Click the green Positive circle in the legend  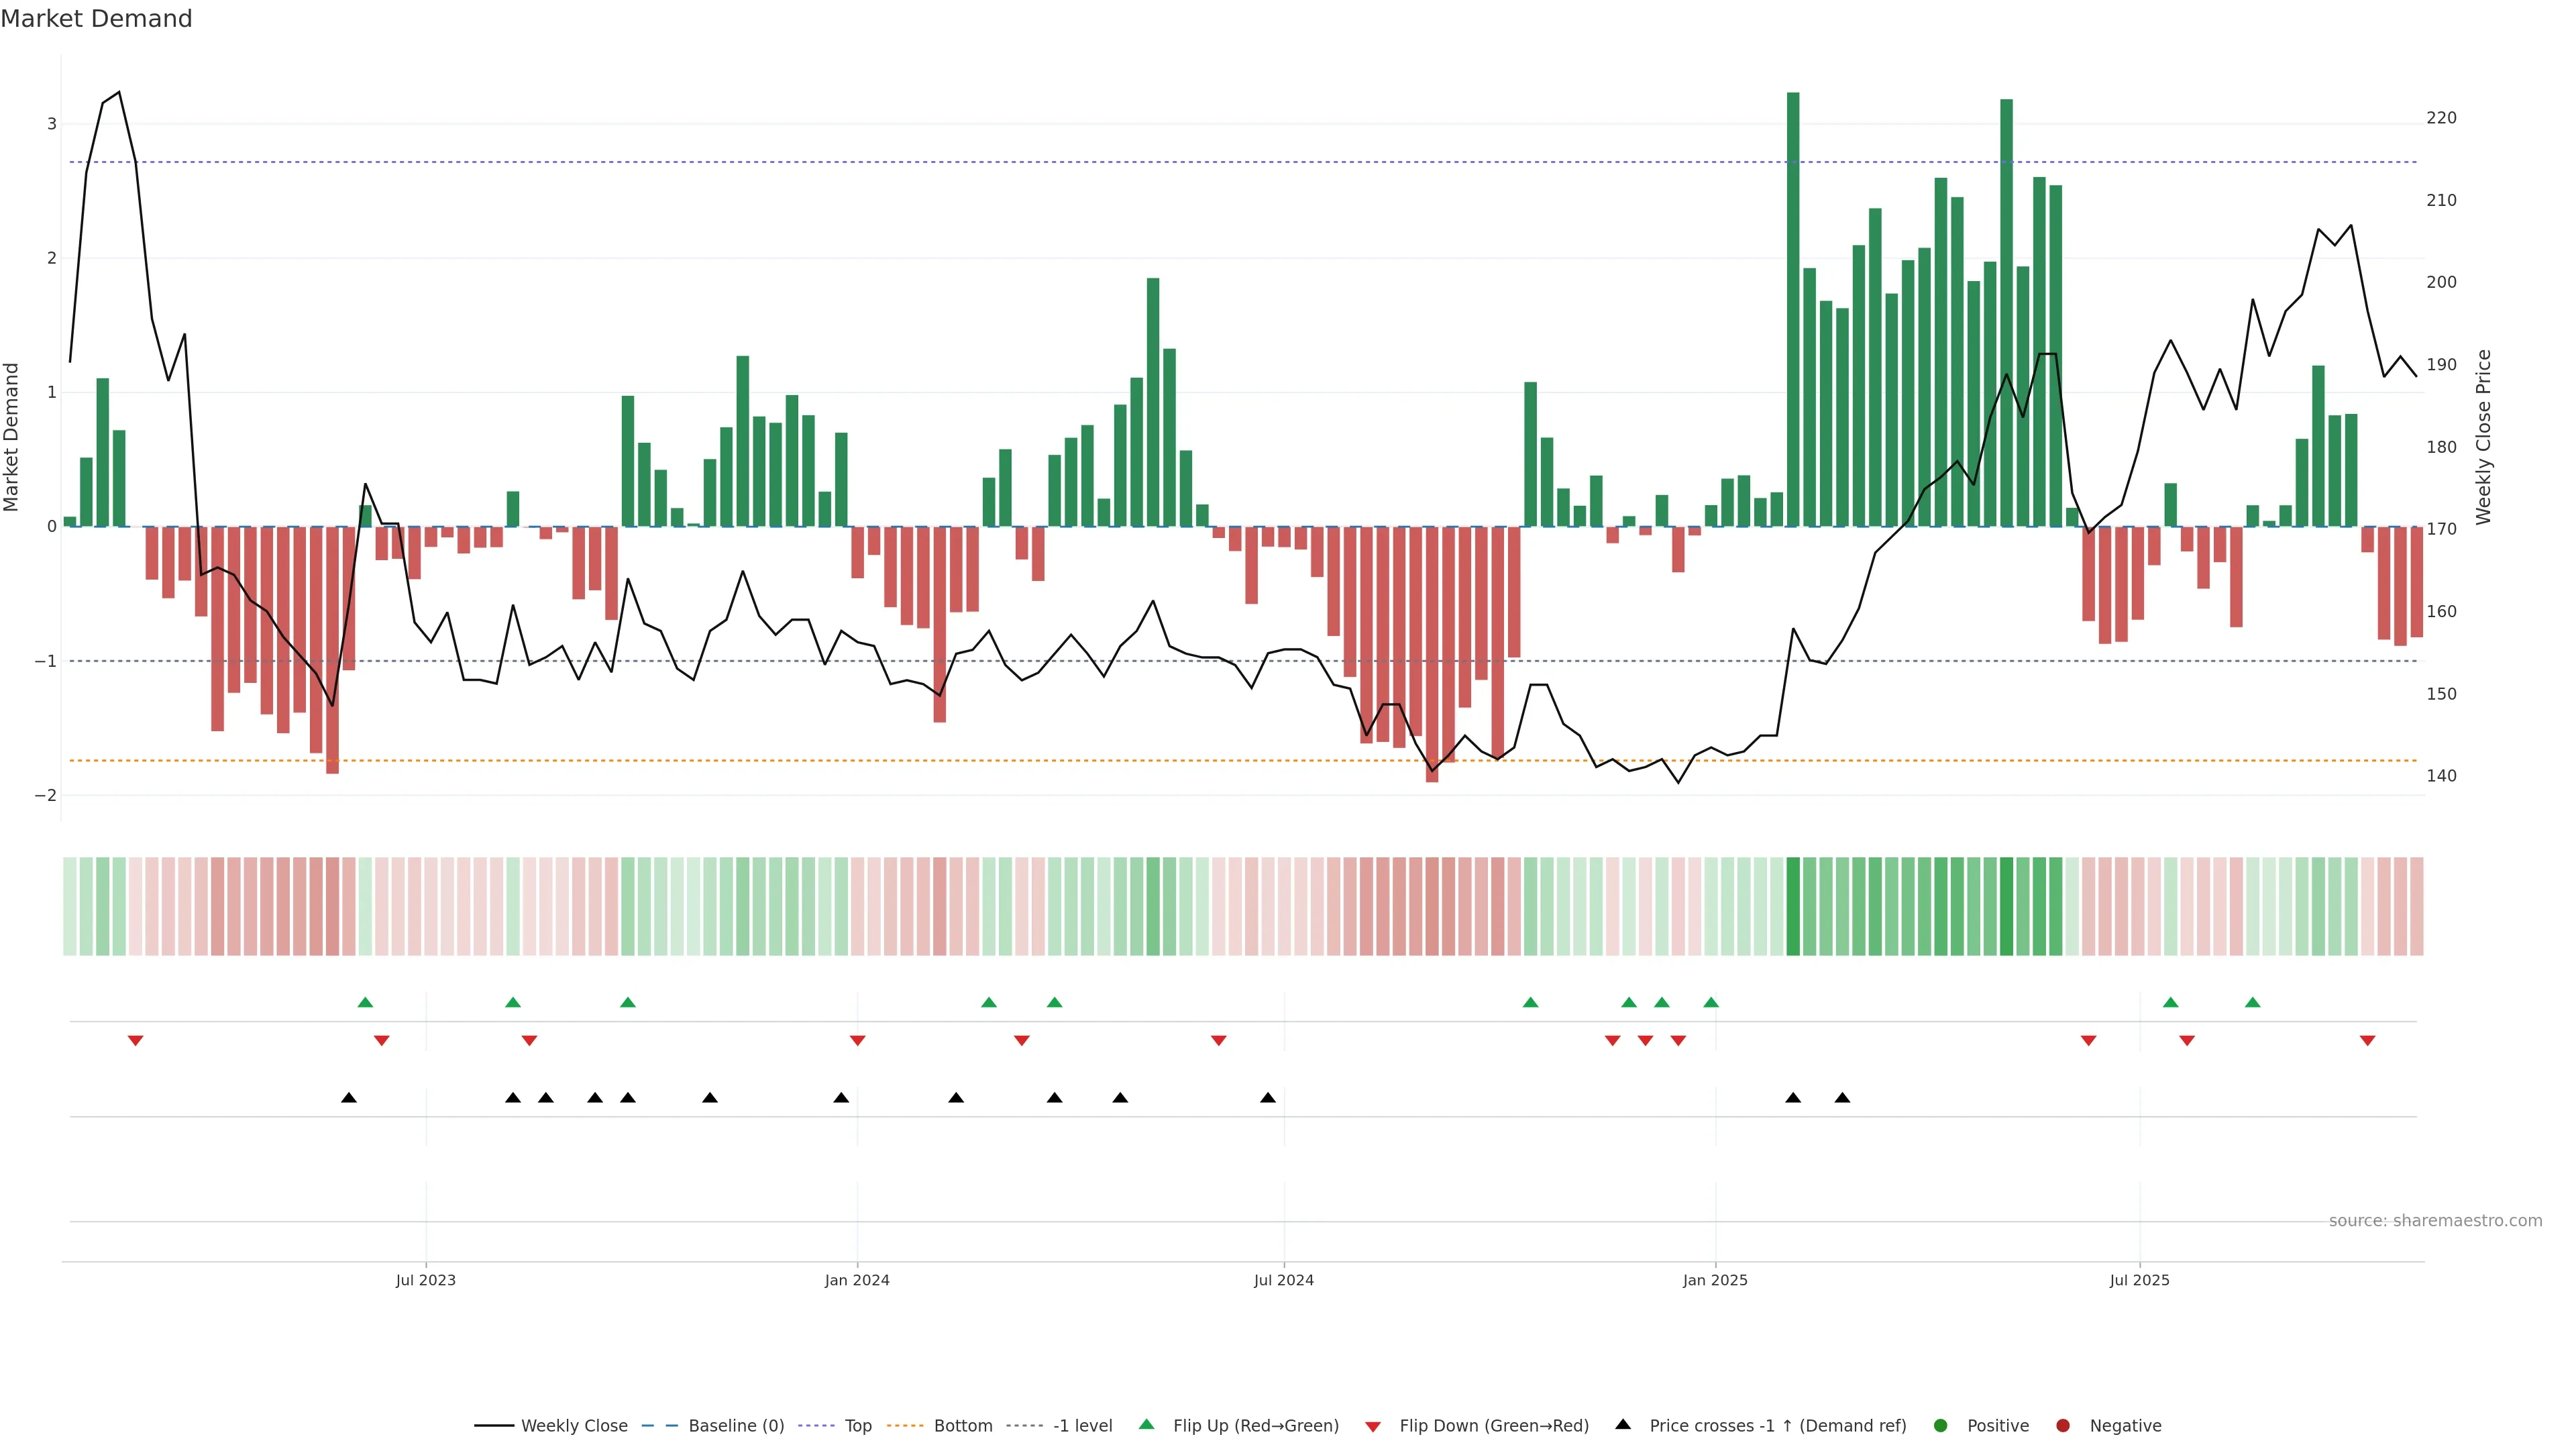pos(1941,1425)
